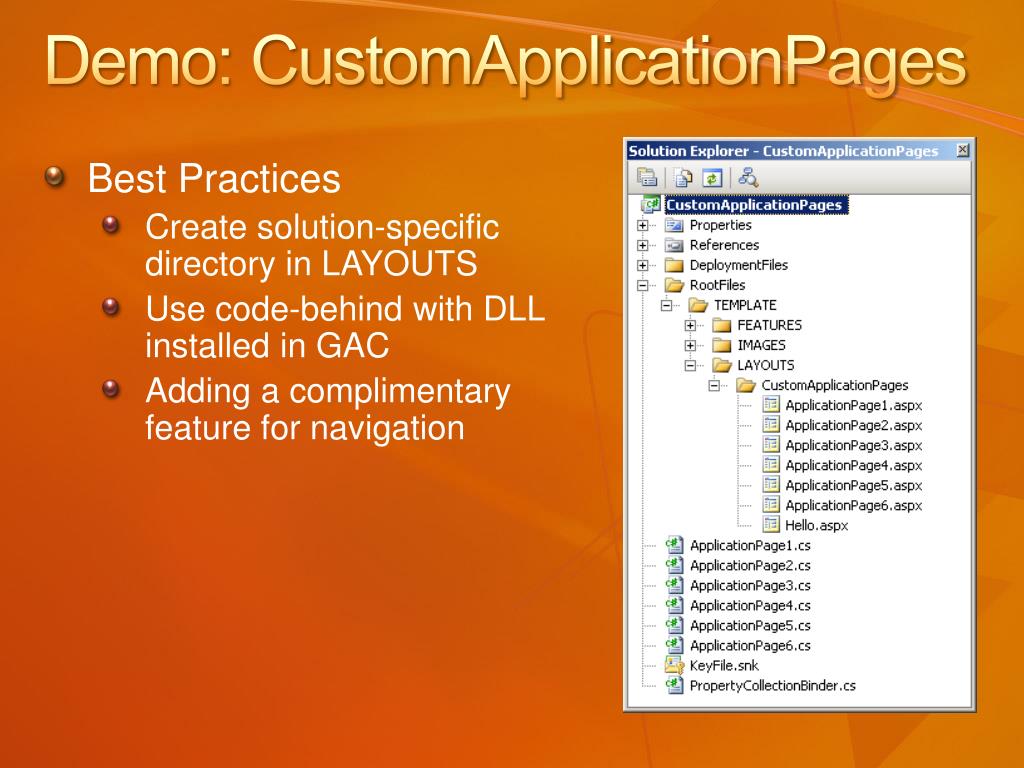
Task: Click the View Class Diagram toolbar icon
Action: (x=748, y=177)
